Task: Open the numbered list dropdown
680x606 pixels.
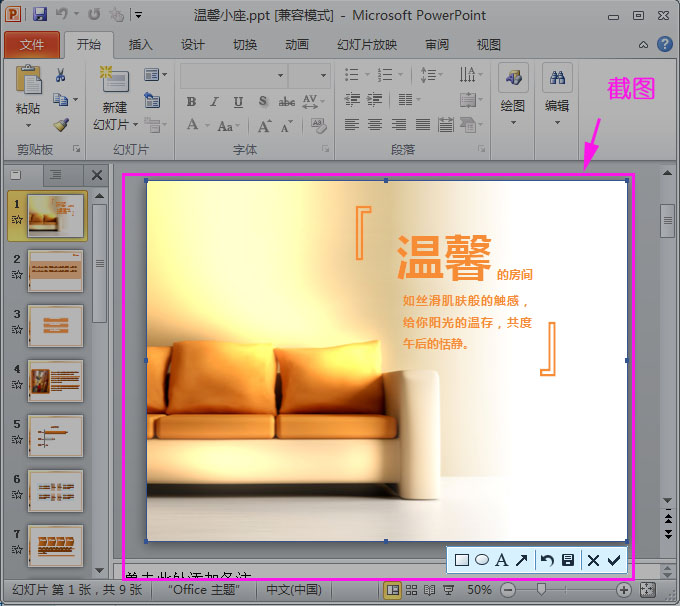Action: tap(400, 75)
